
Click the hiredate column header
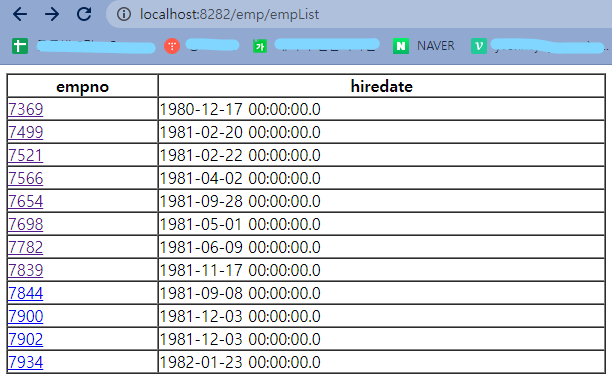pos(381,86)
